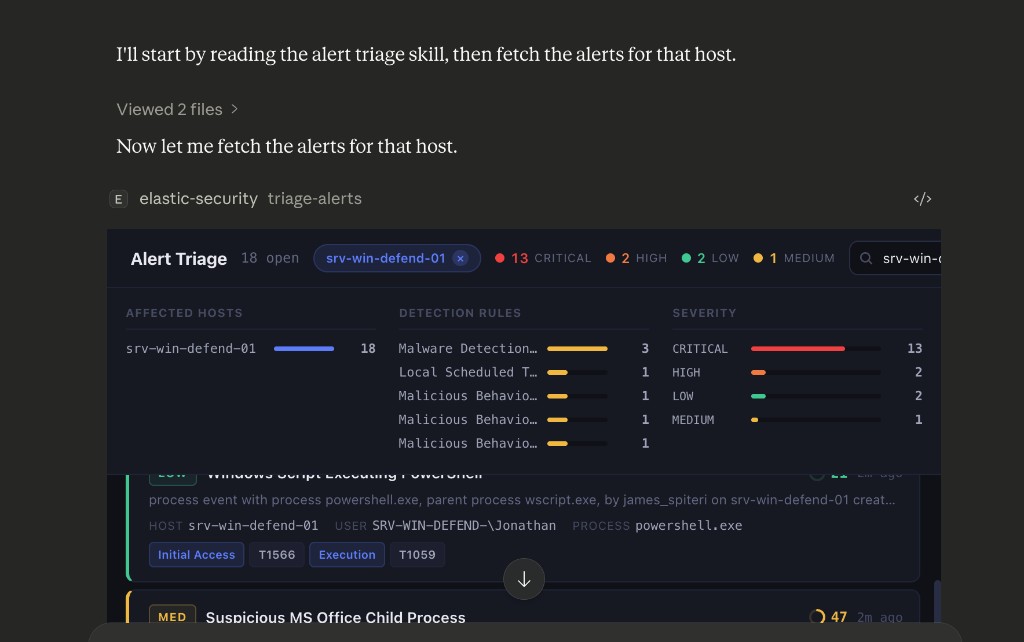1024x642 pixels.
Task: Click the red CRITICAL severity dot
Action: pyautogui.click(x=500, y=257)
